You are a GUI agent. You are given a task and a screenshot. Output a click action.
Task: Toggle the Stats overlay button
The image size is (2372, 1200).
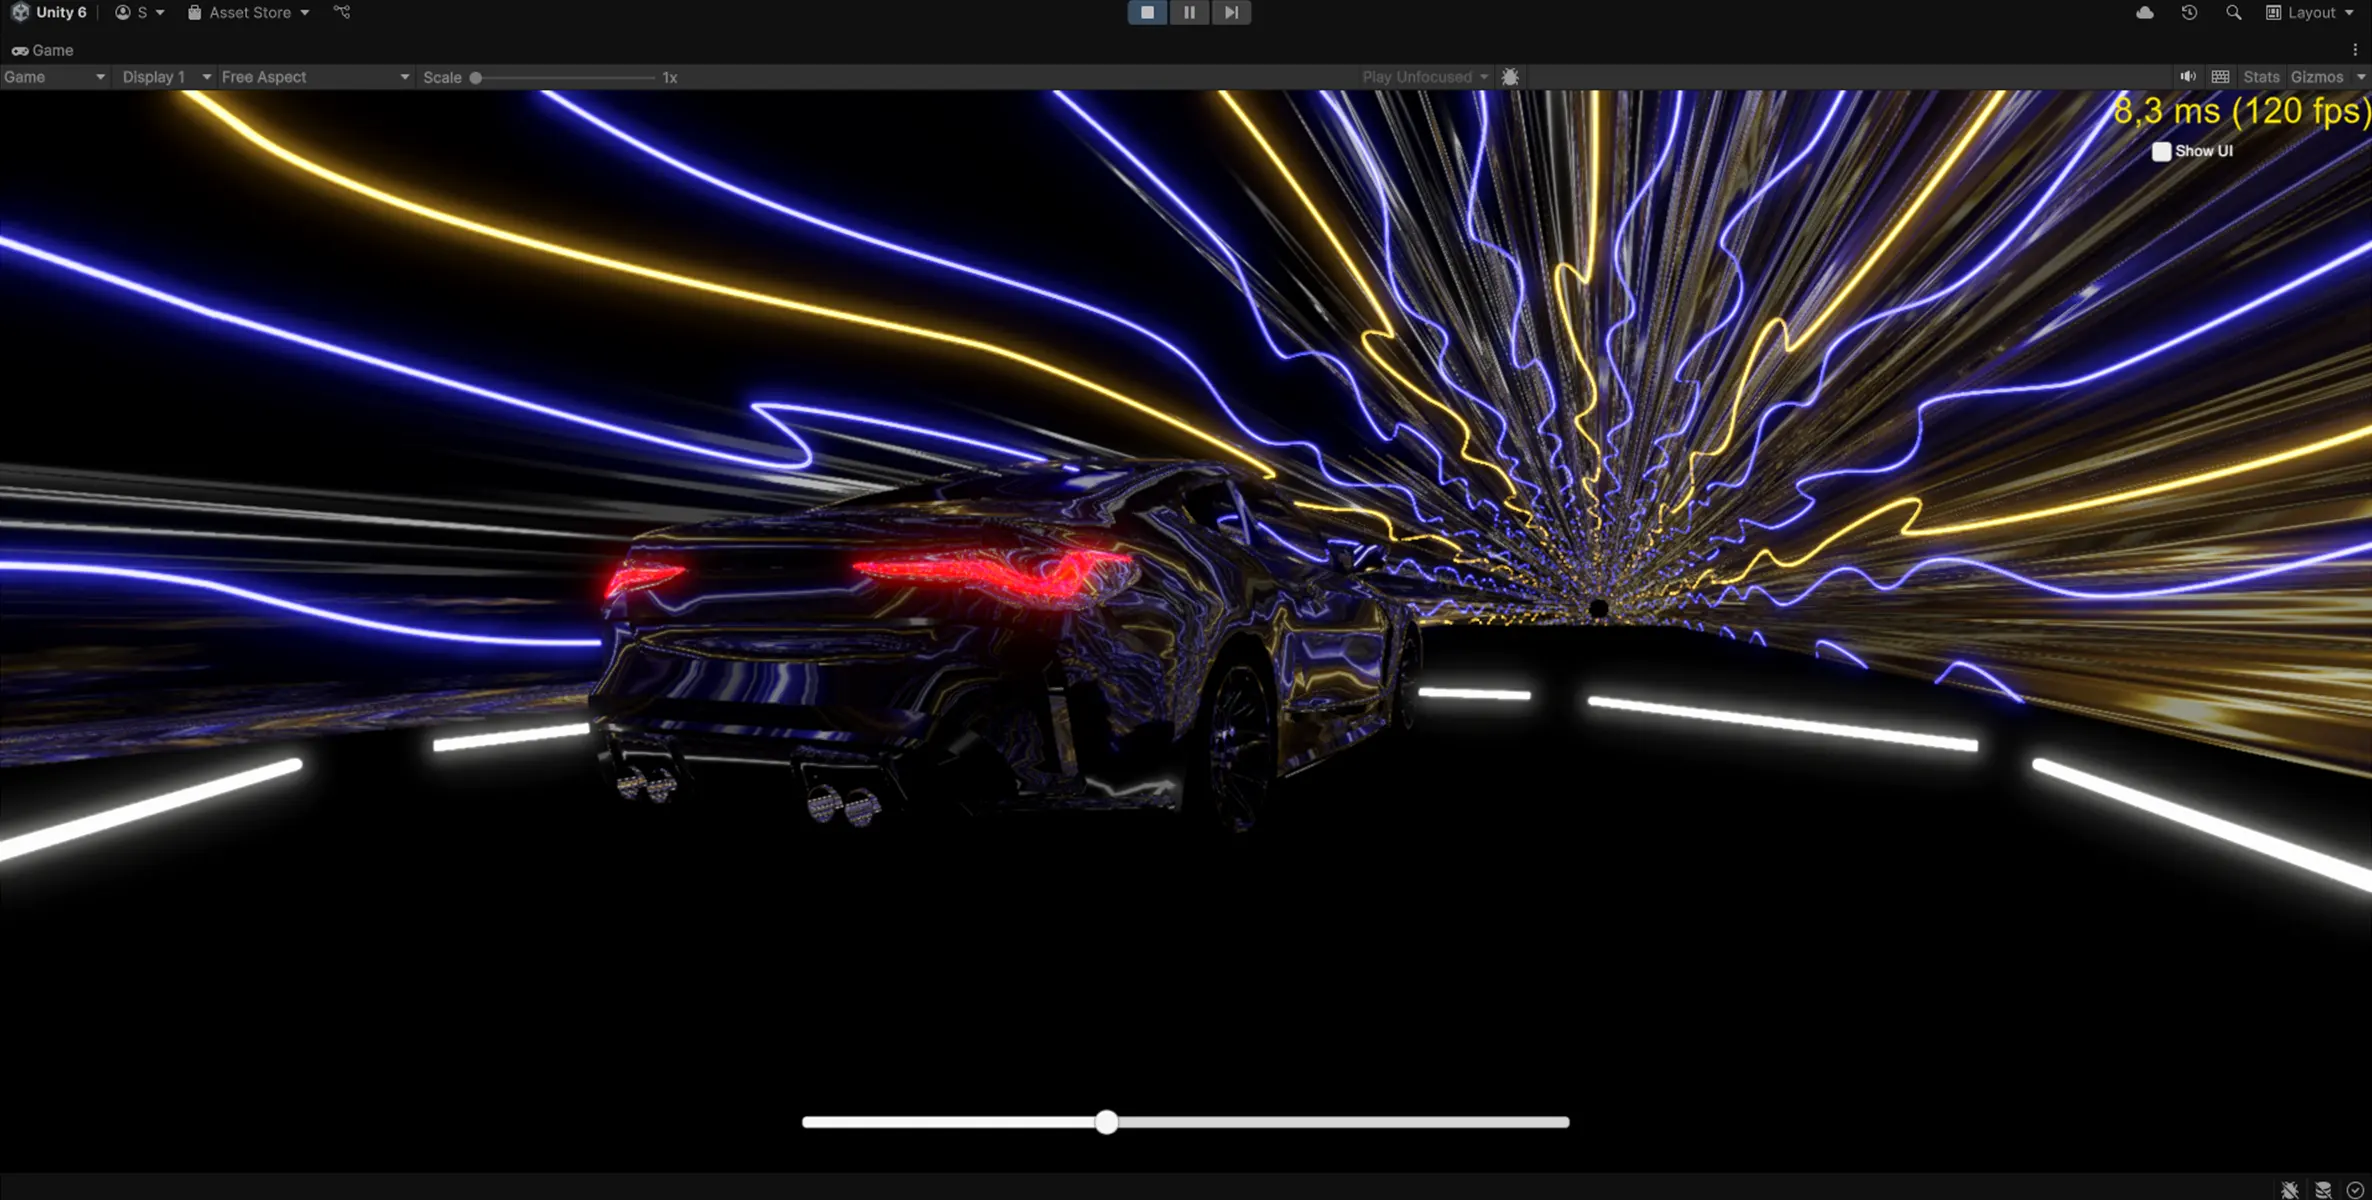point(2260,77)
